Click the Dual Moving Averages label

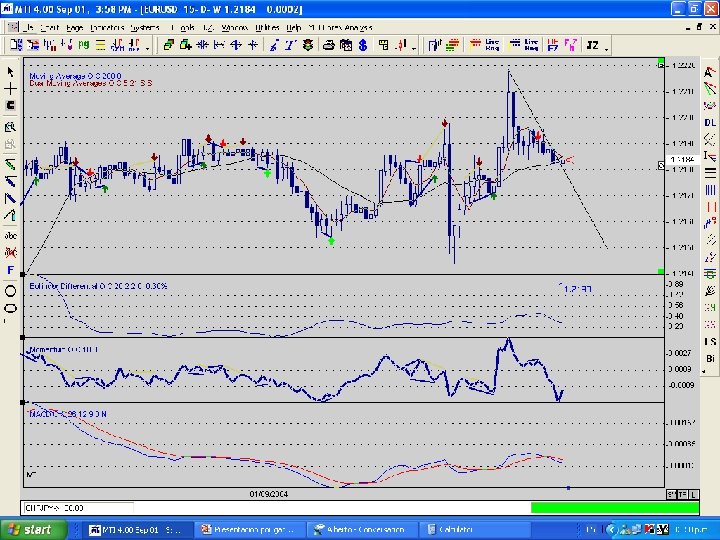pos(90,83)
